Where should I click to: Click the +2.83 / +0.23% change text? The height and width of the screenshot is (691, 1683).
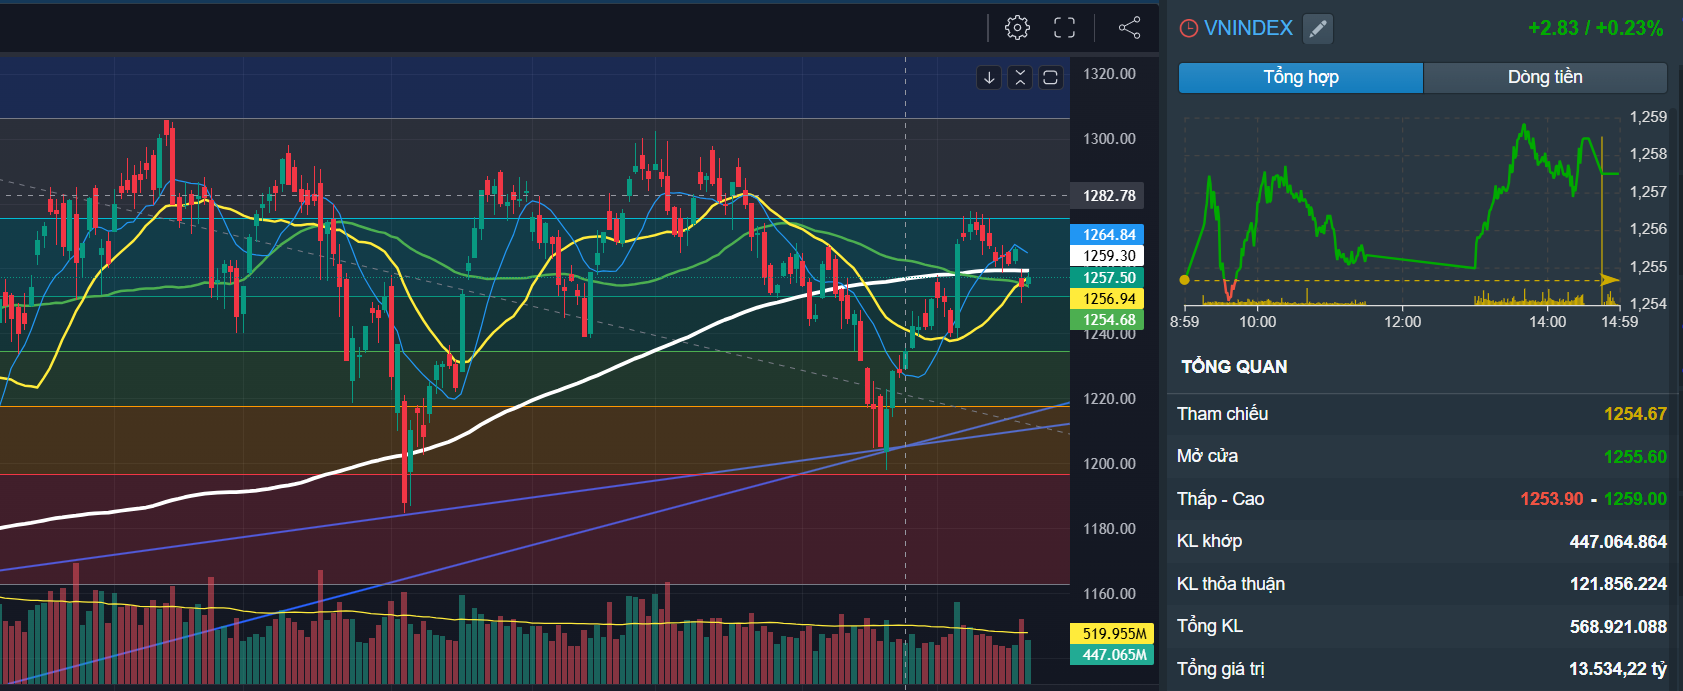pyautogui.click(x=1595, y=28)
